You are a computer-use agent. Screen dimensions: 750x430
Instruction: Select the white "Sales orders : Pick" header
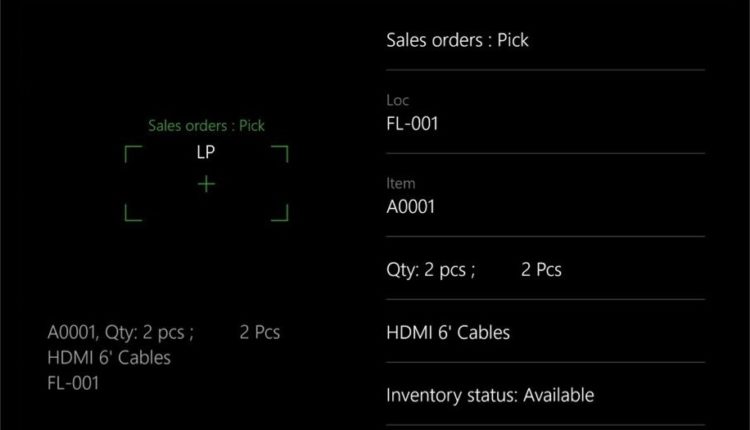point(457,41)
